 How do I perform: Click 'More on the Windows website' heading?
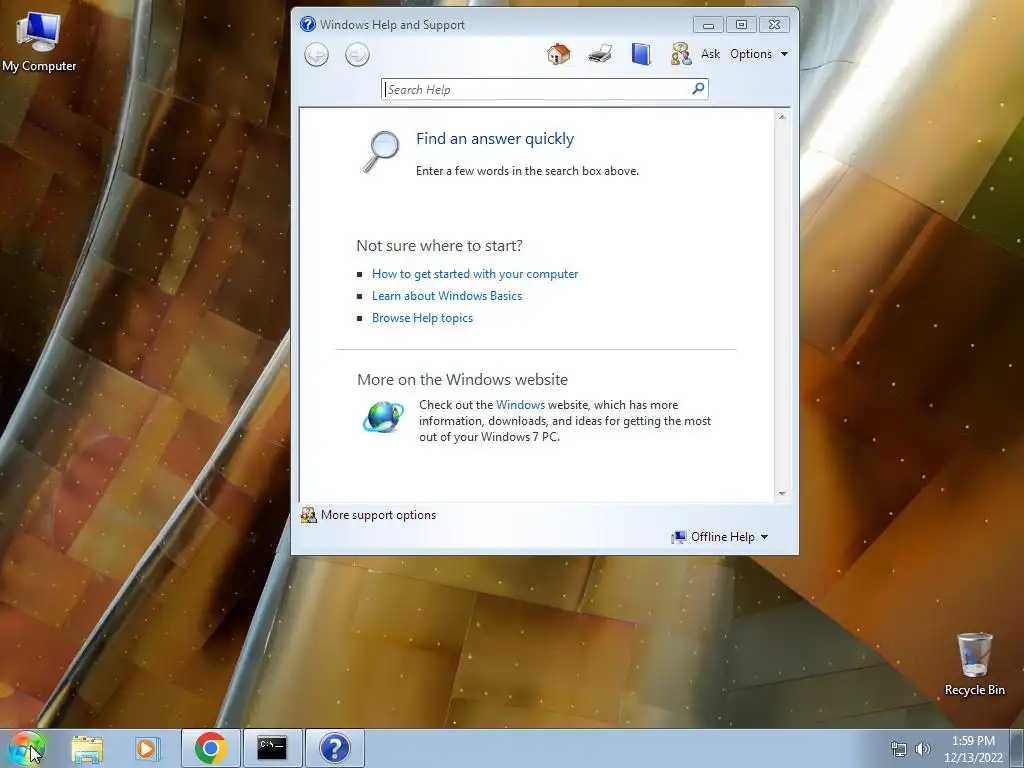click(x=462, y=379)
